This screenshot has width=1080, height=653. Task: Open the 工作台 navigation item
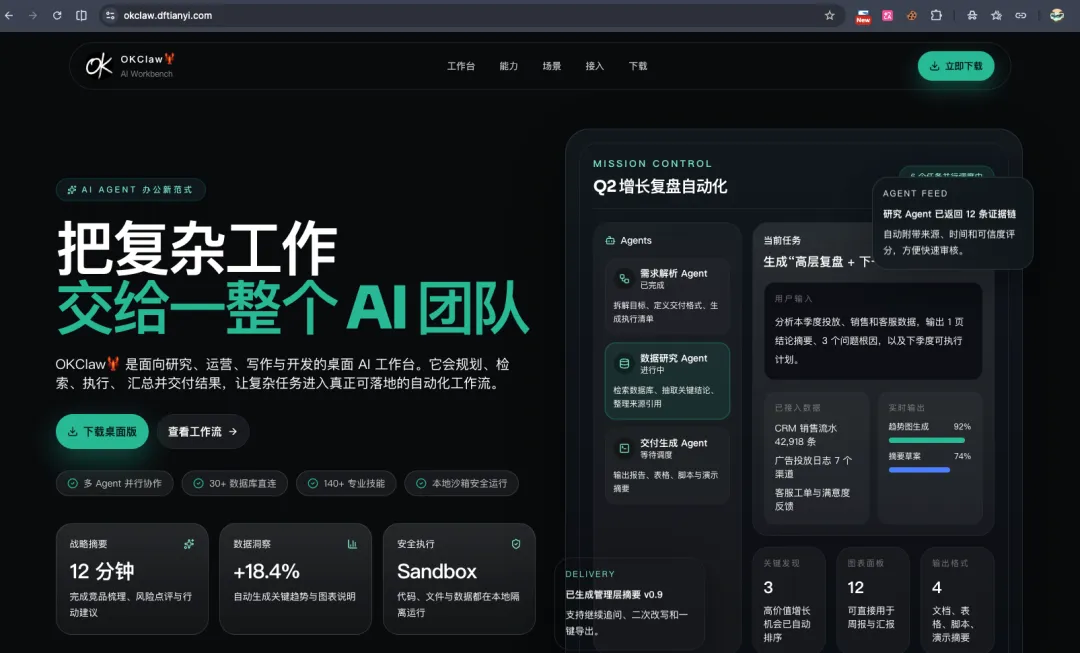[x=461, y=65]
